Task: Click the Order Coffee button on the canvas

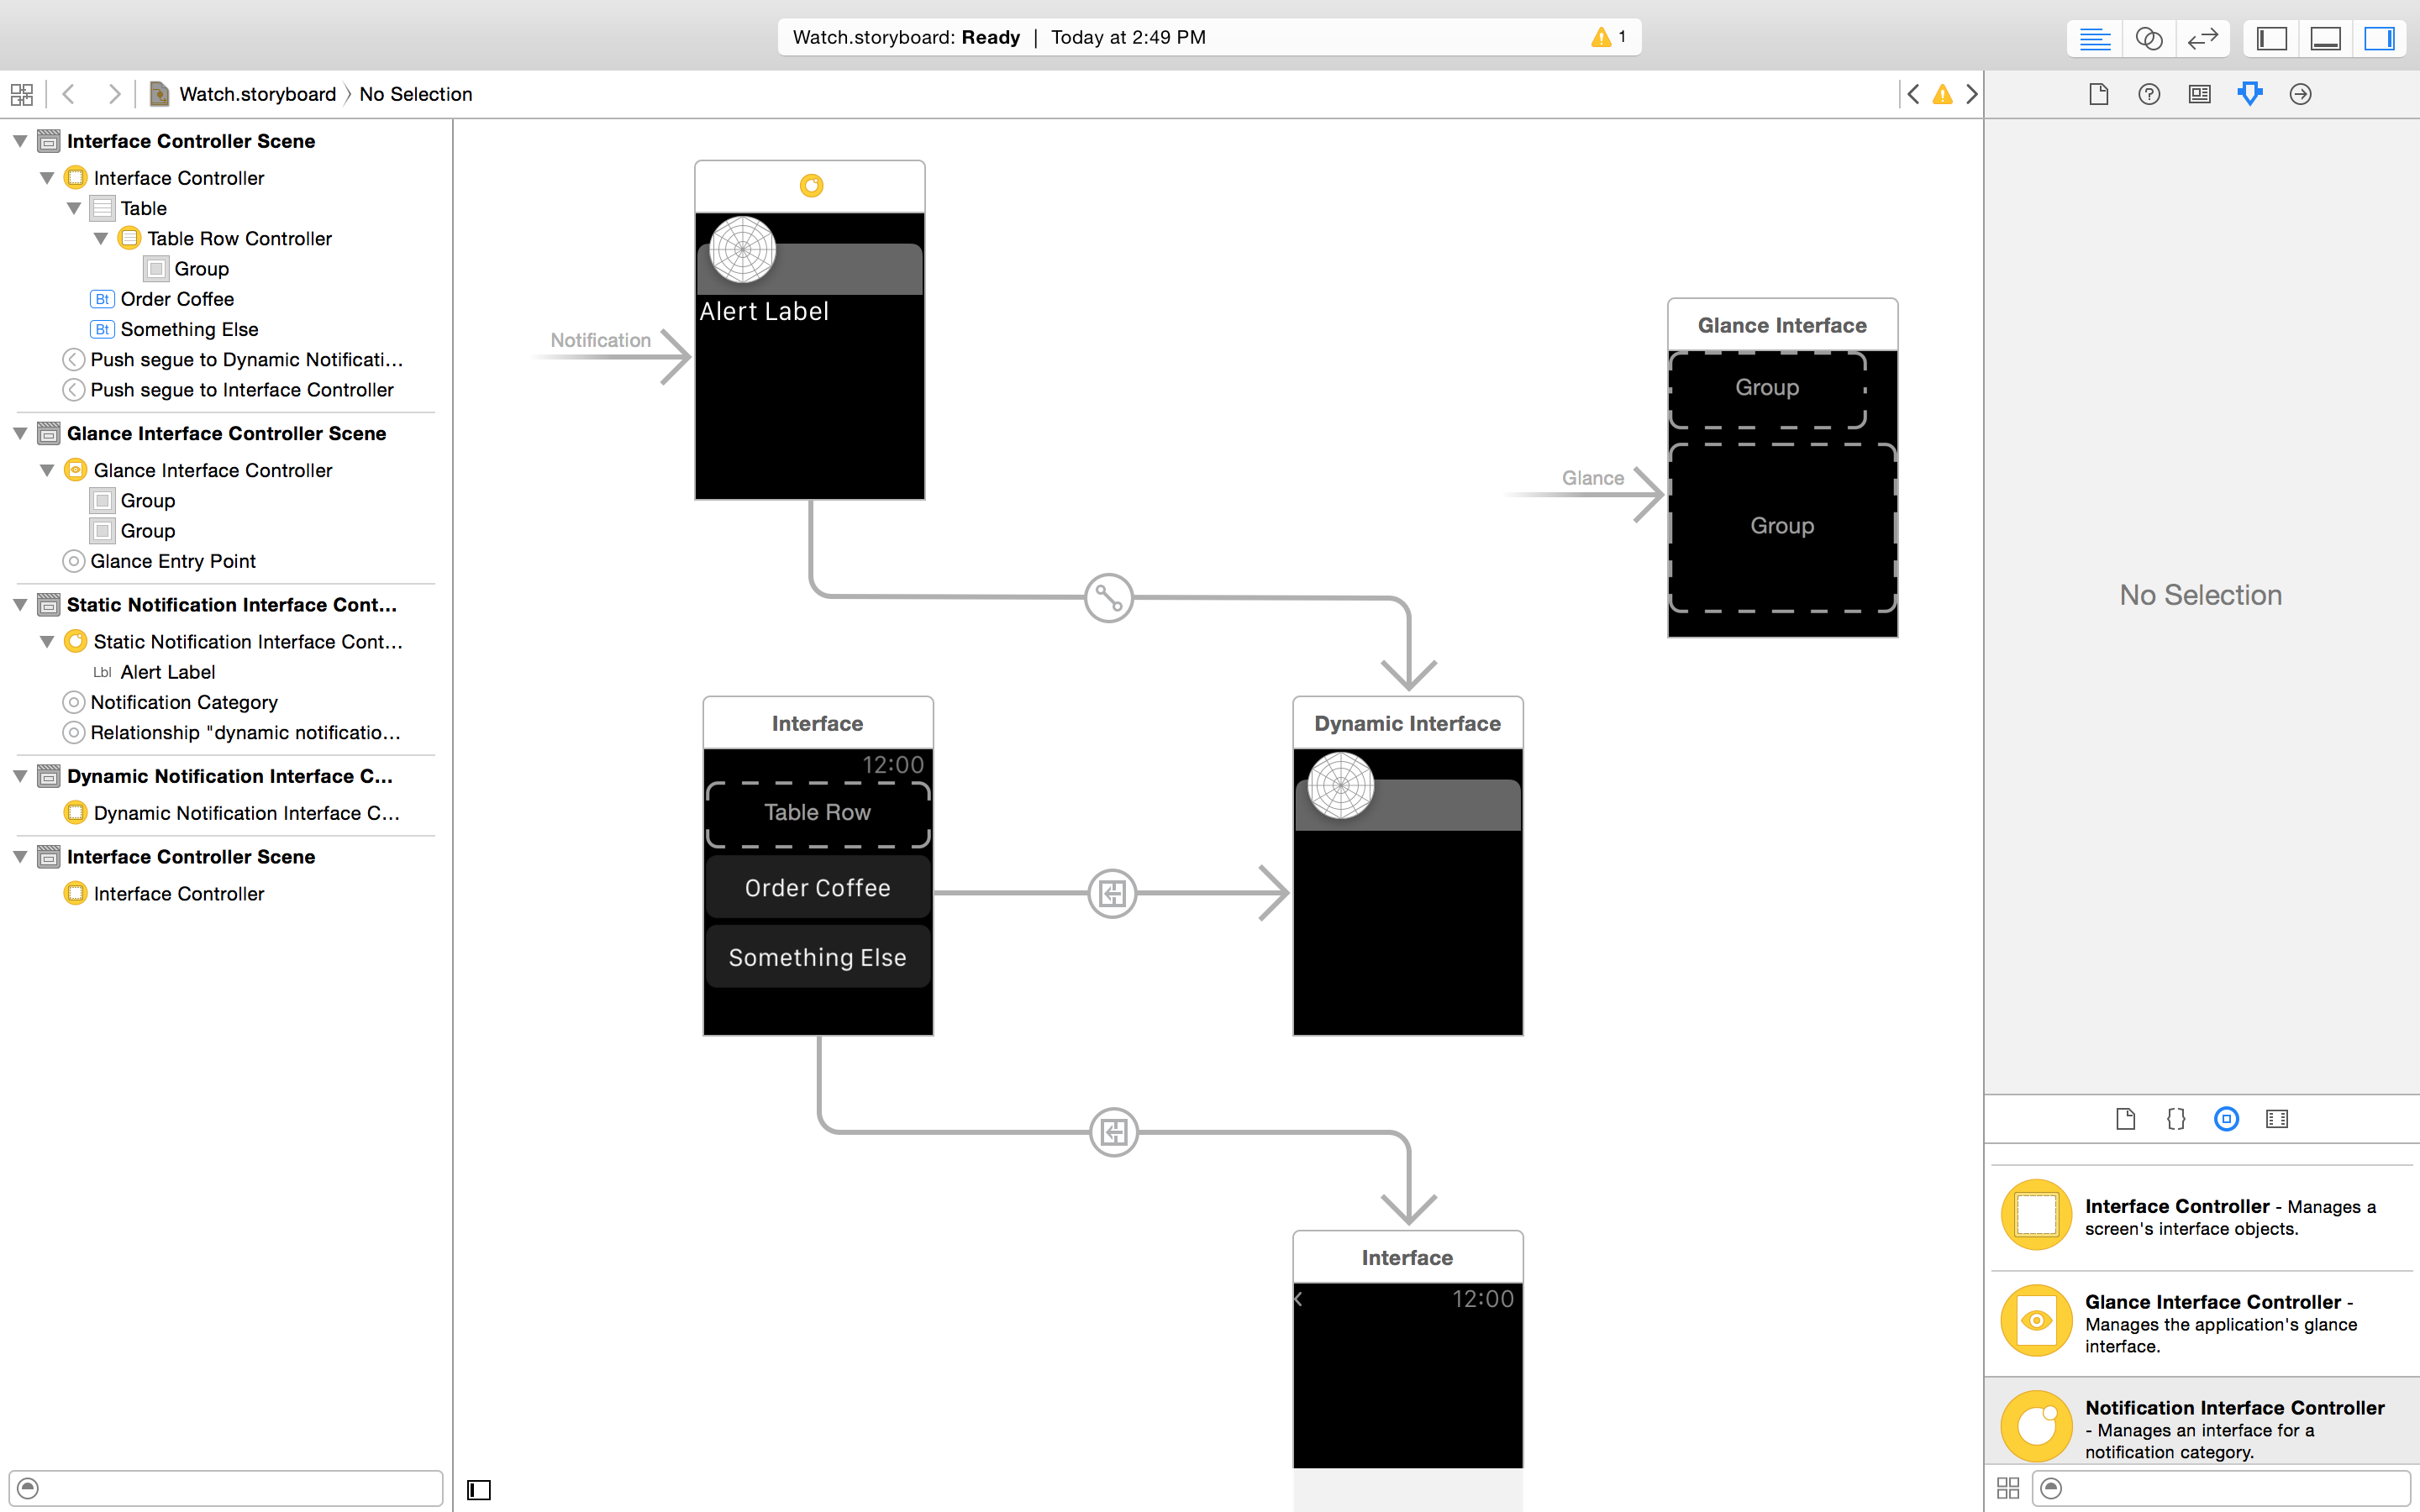Action: [817, 887]
